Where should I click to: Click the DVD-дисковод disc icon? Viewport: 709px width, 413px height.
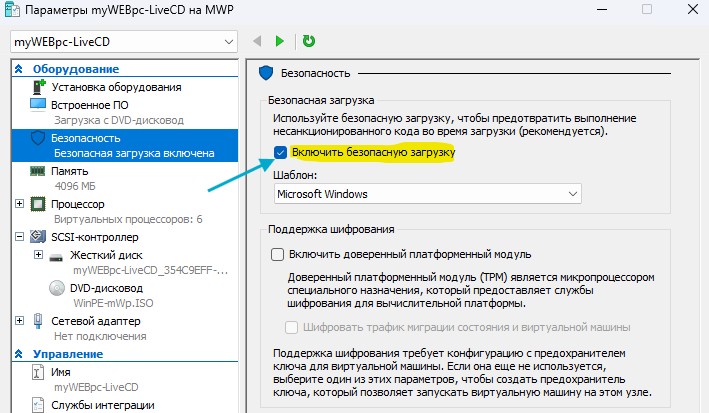58,288
